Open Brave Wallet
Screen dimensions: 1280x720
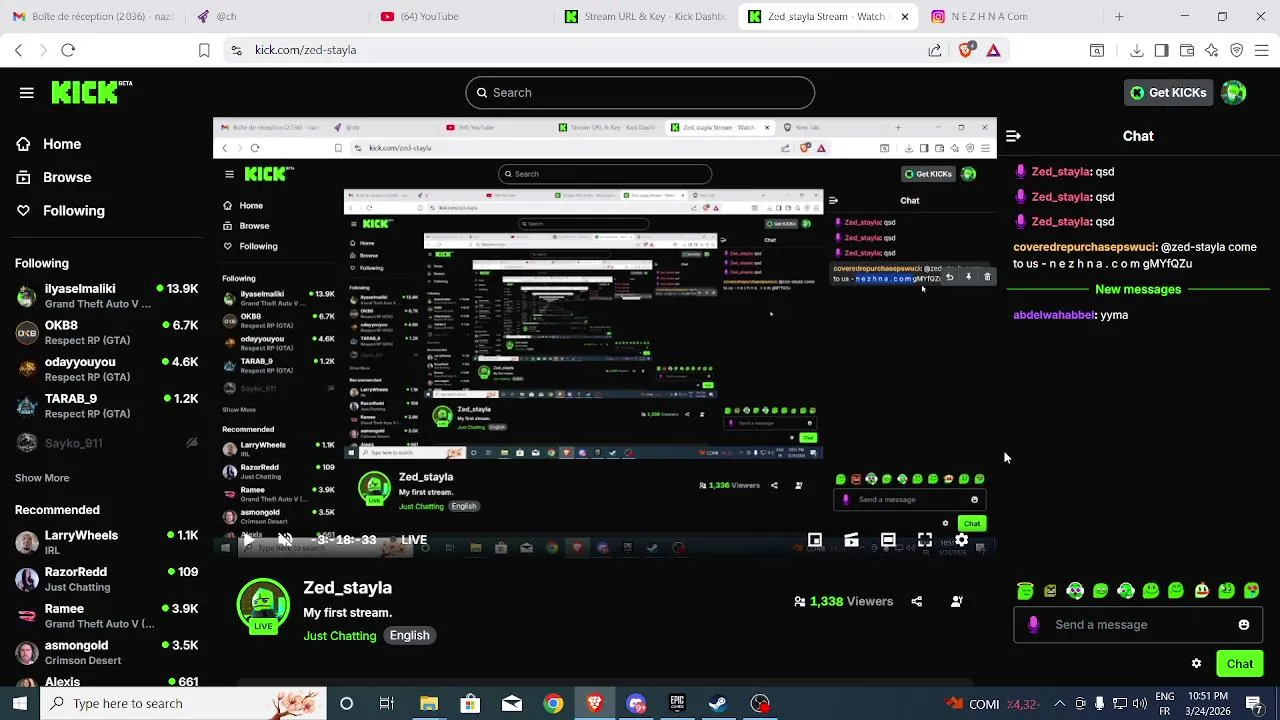(x=1187, y=50)
